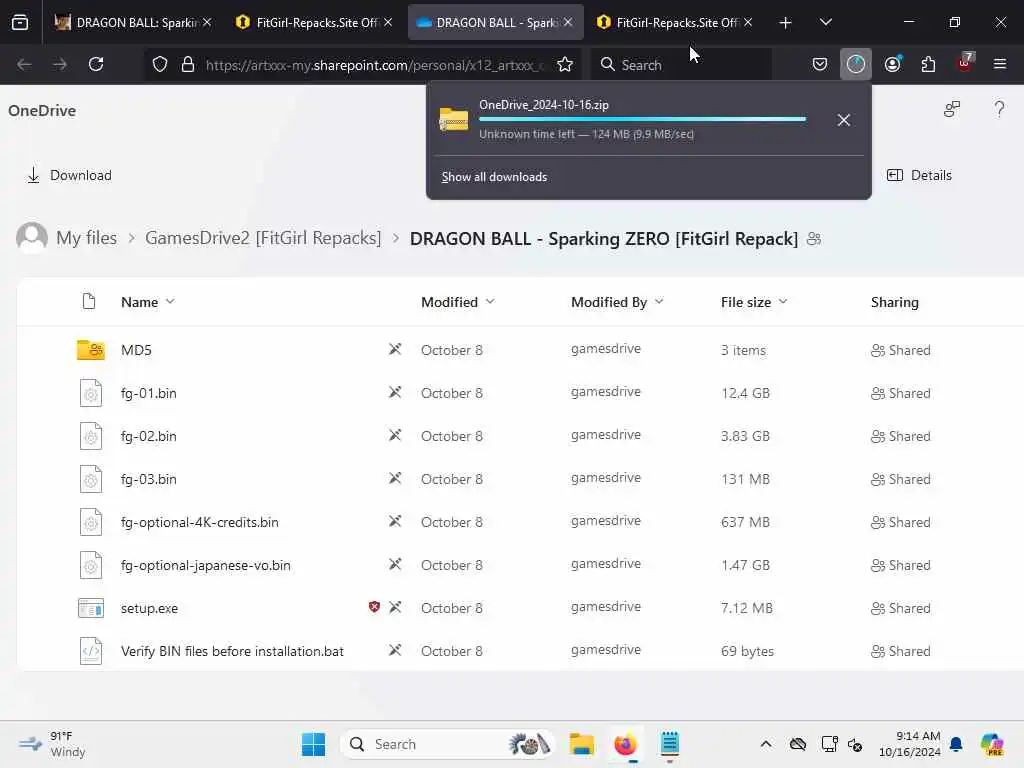Open the Modified By column dropdown
Screen dimensions: 1024x768
click(659, 302)
